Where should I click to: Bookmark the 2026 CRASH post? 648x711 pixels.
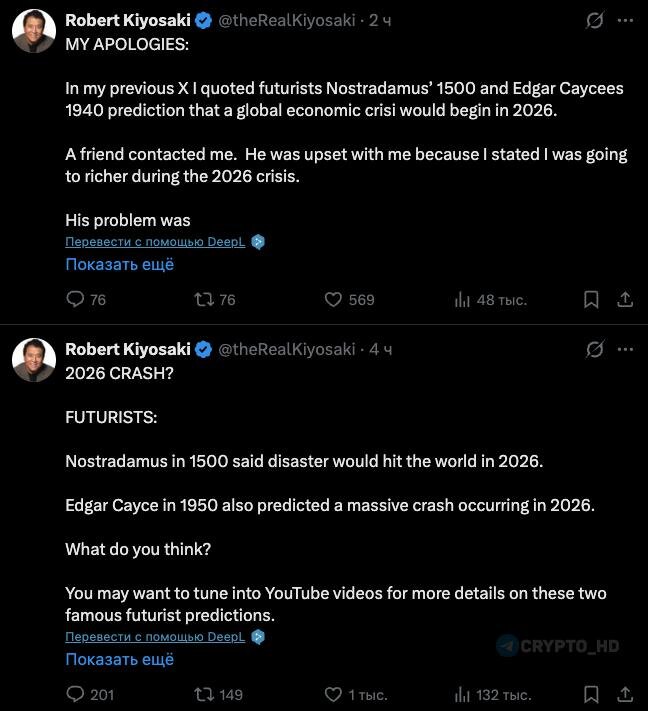591,694
